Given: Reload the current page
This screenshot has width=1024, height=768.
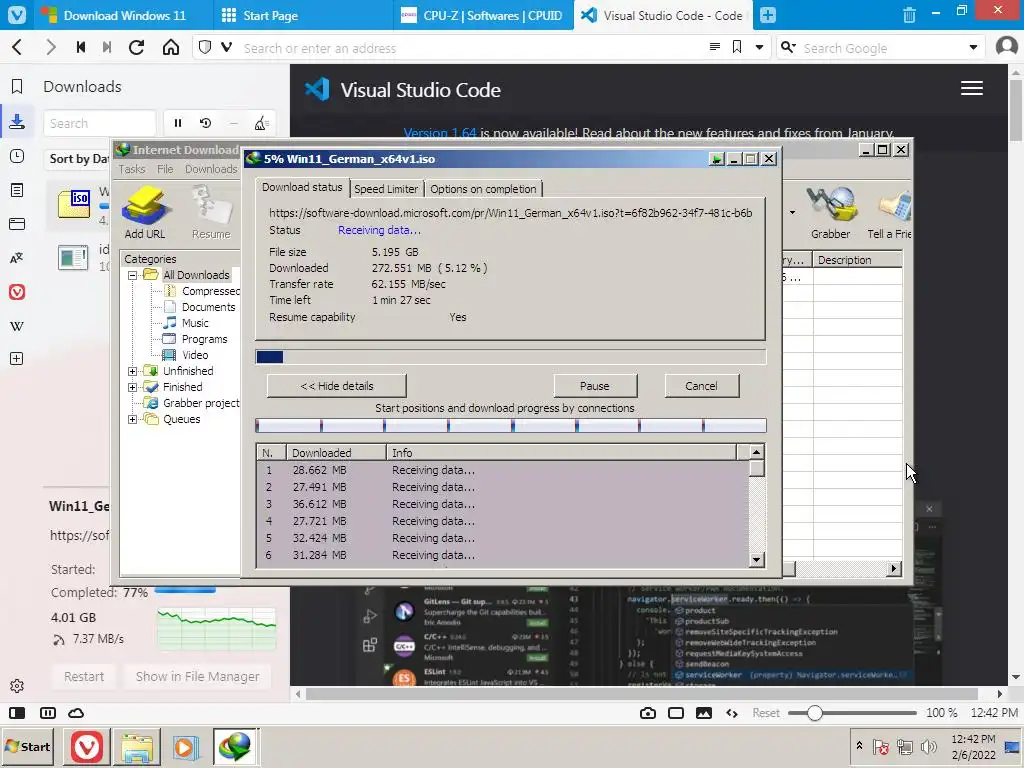Looking at the screenshot, I should coord(136,47).
